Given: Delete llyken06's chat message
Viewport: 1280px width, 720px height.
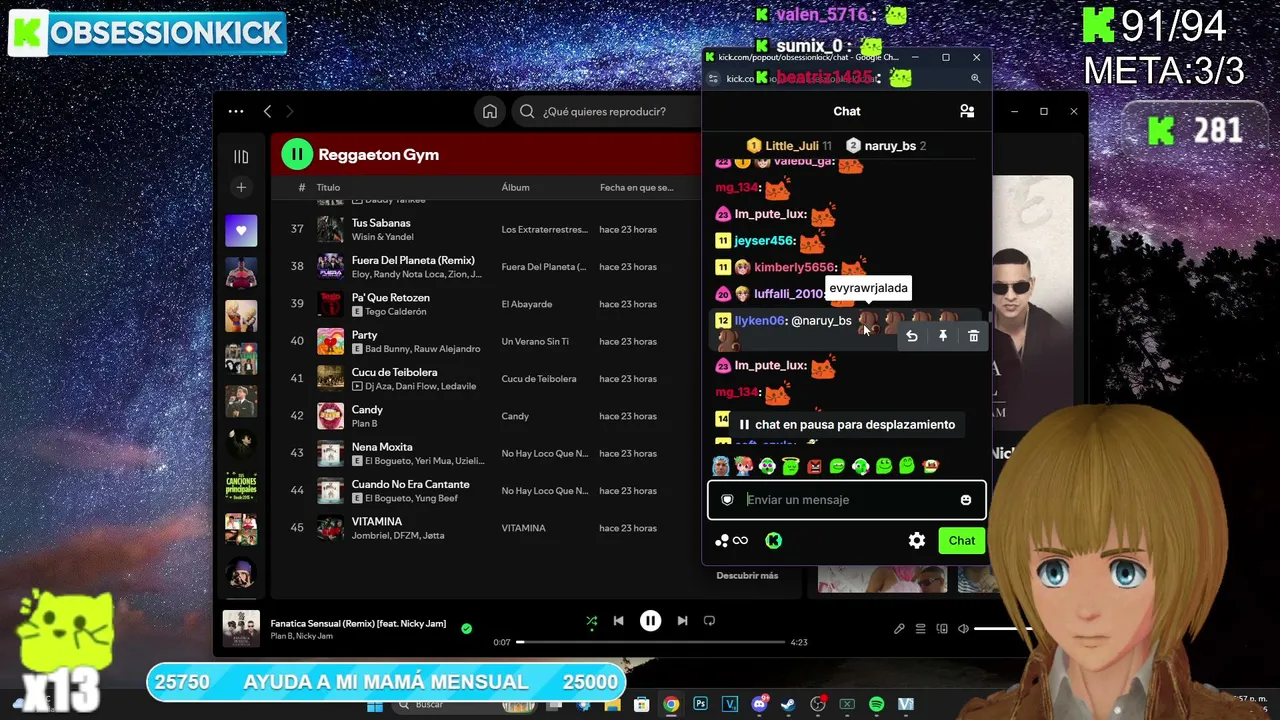Looking at the screenshot, I should pyautogui.click(x=973, y=337).
